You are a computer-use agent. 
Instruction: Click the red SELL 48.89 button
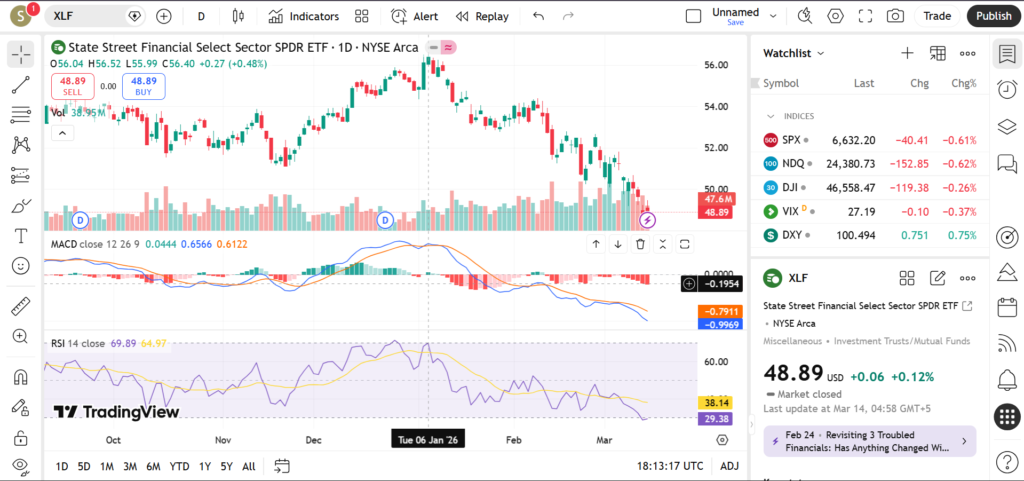[73, 86]
